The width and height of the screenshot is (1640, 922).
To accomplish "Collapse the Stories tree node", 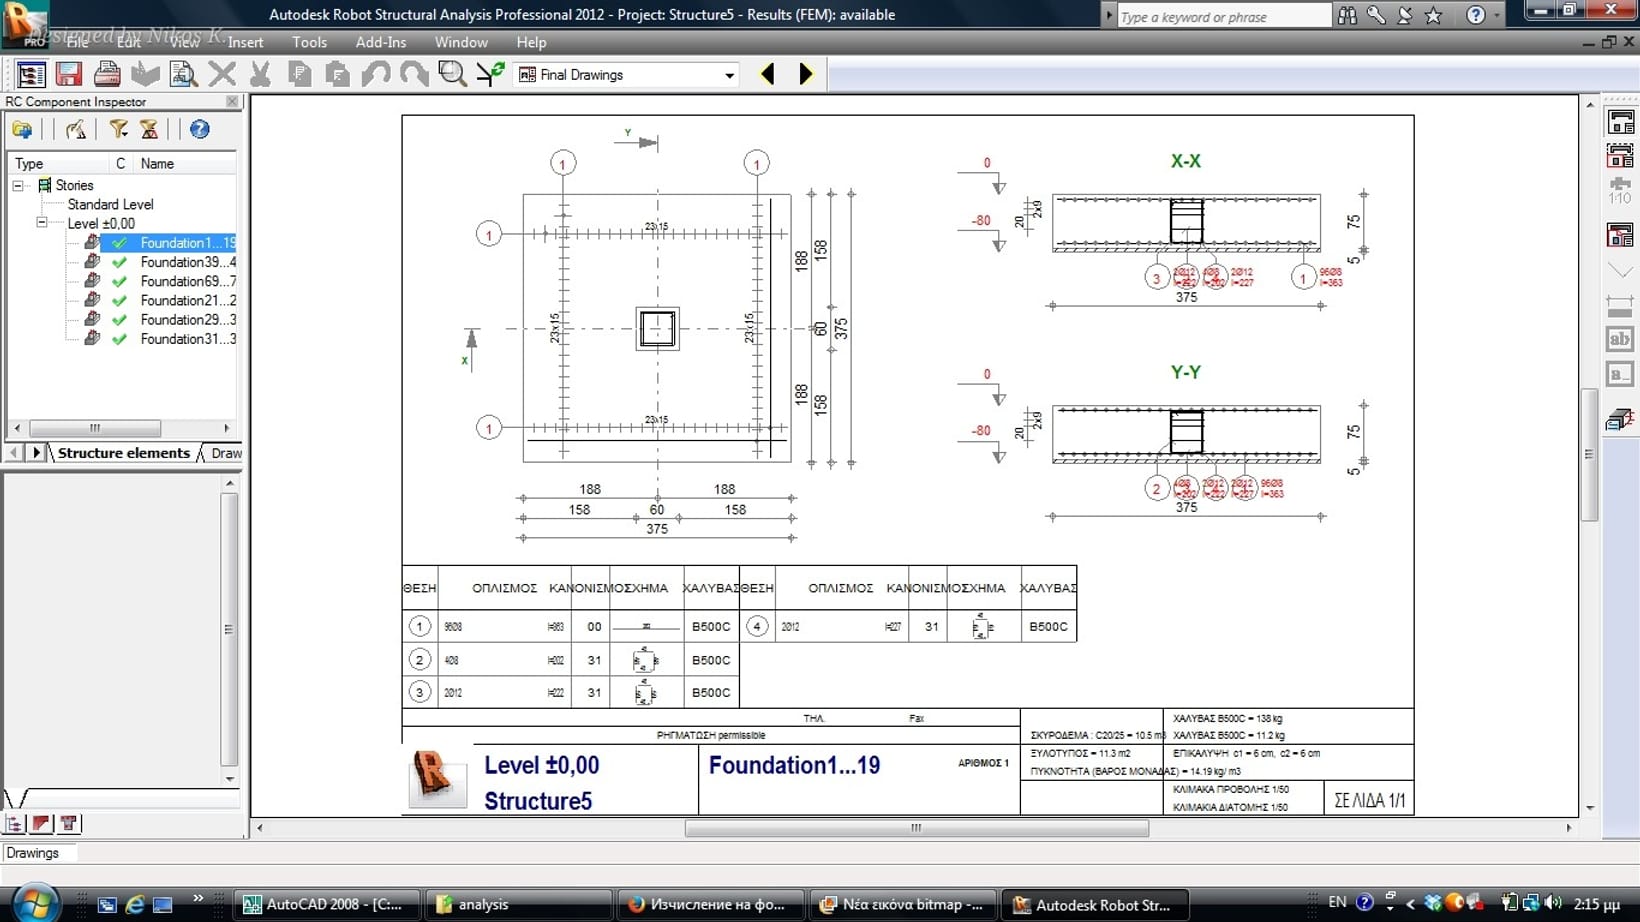I will (x=18, y=185).
